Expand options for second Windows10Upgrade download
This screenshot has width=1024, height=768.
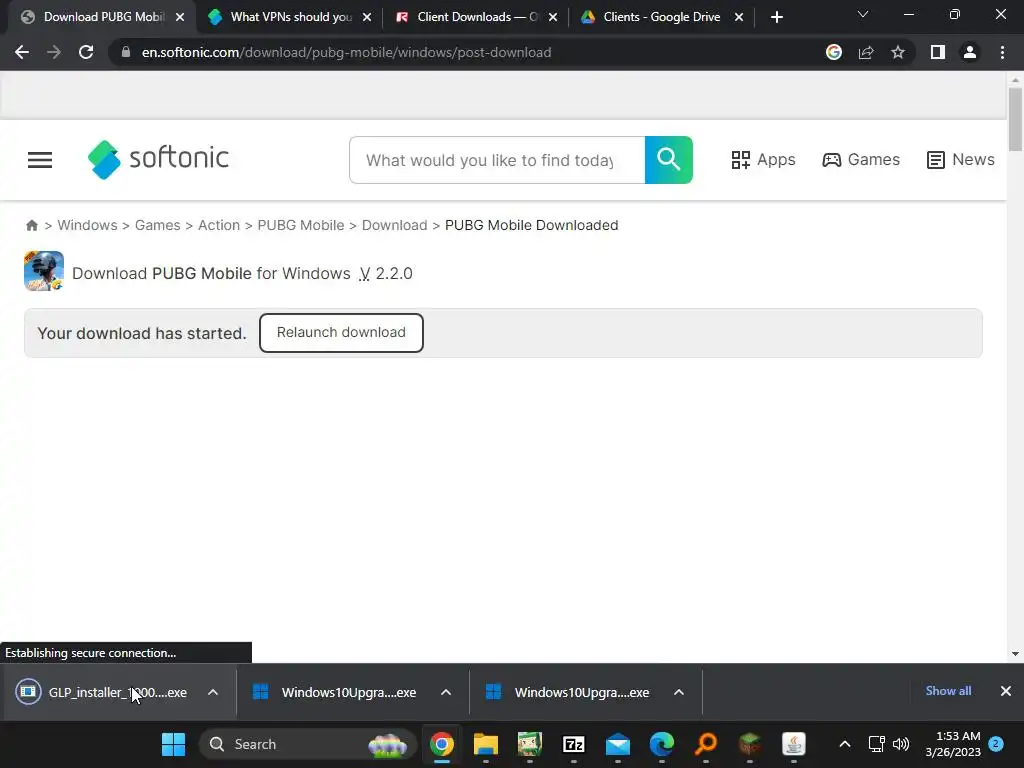click(x=679, y=692)
